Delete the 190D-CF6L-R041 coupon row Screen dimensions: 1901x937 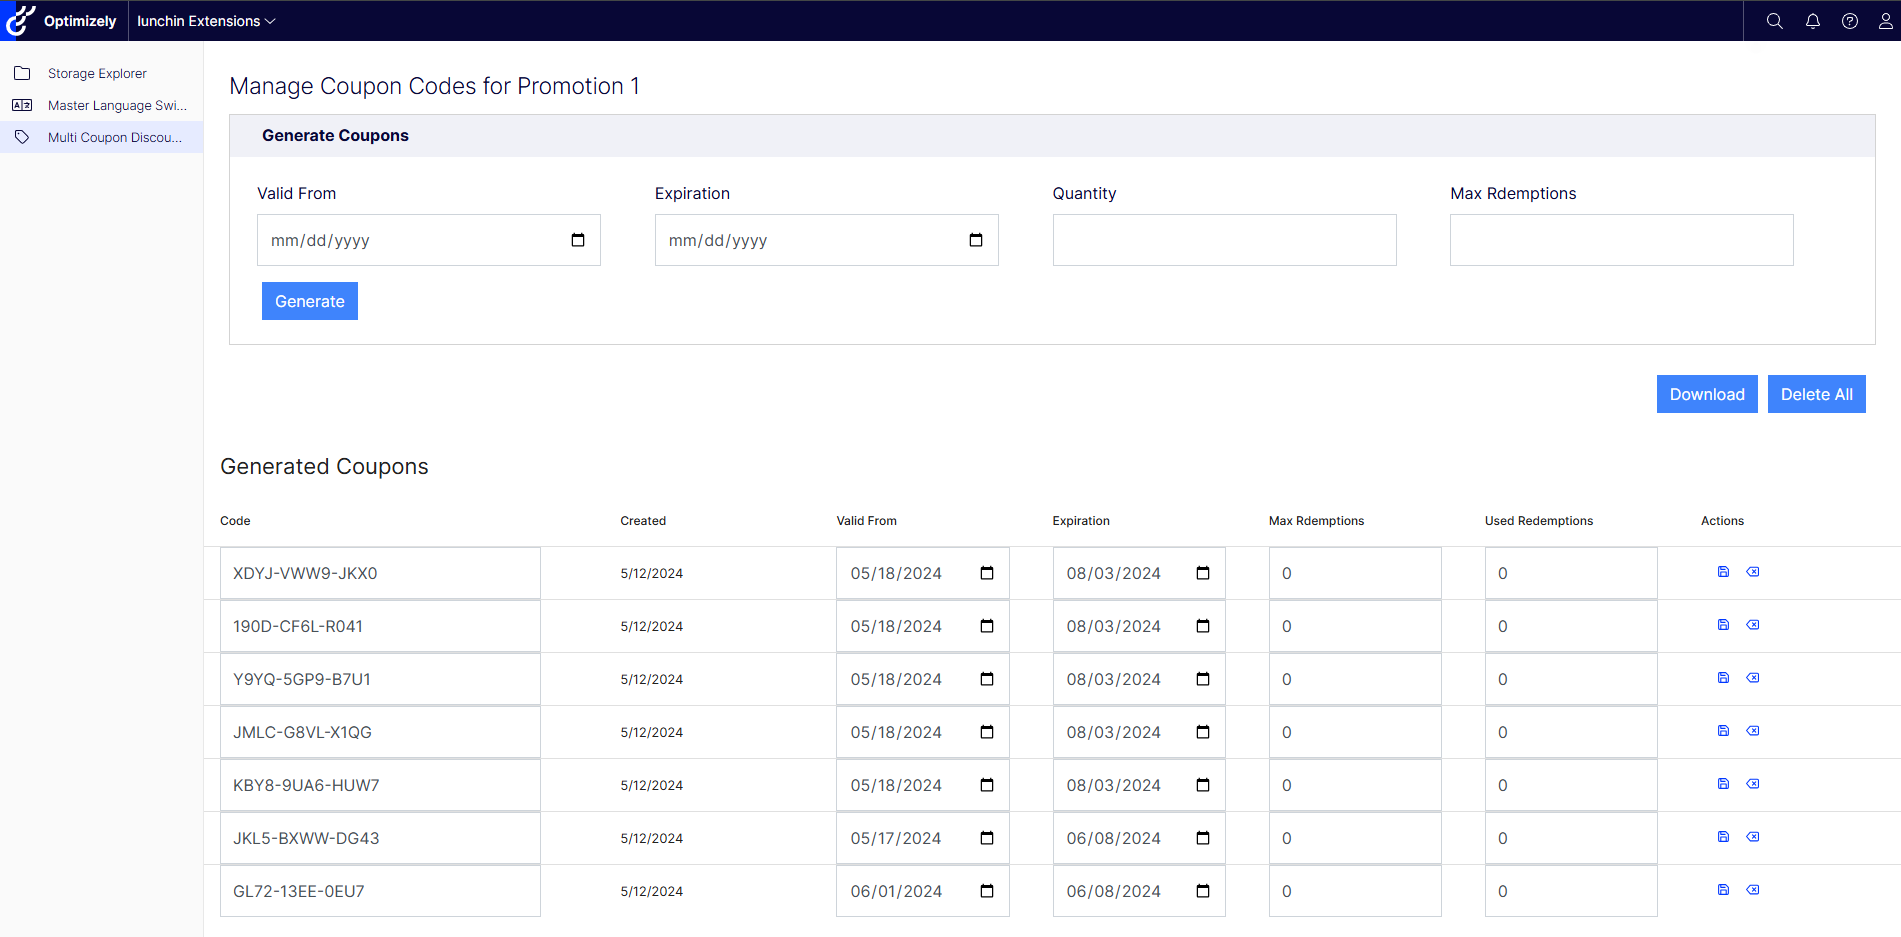coord(1753,625)
